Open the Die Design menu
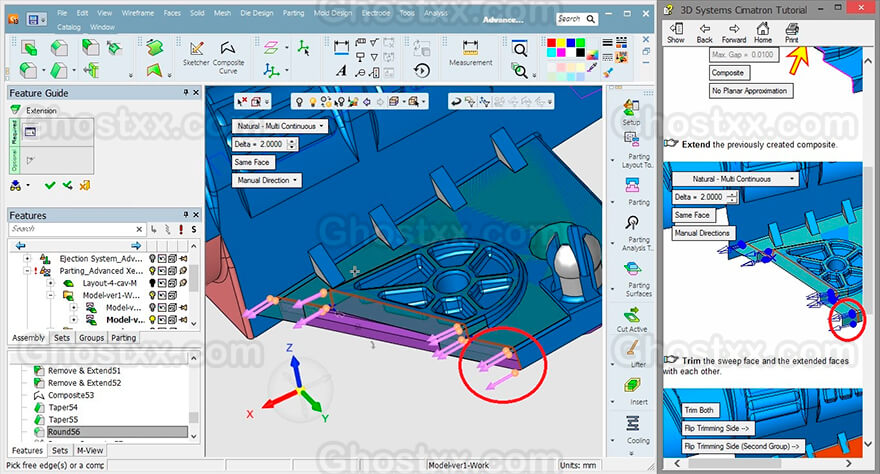The image size is (880, 474). [x=256, y=13]
